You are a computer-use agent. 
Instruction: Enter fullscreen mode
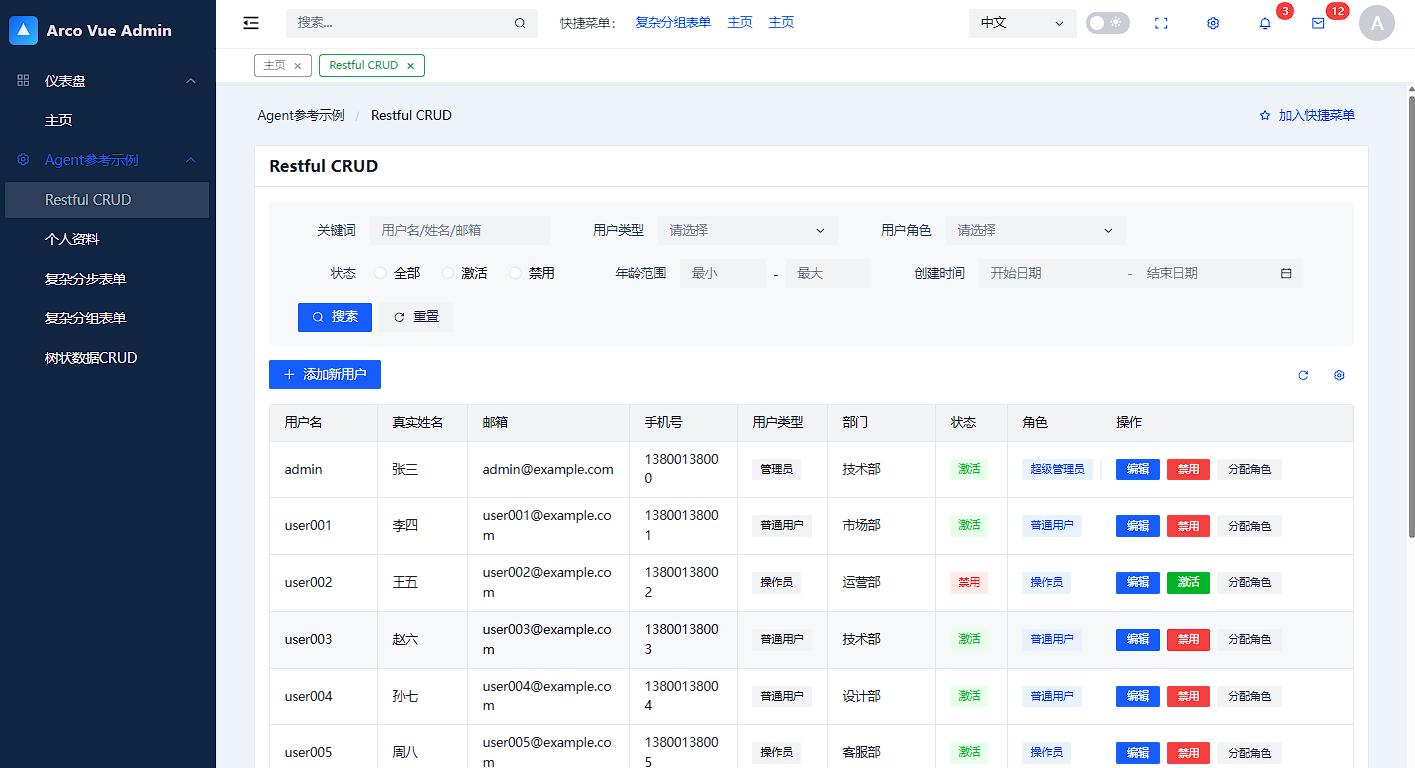pos(1161,22)
